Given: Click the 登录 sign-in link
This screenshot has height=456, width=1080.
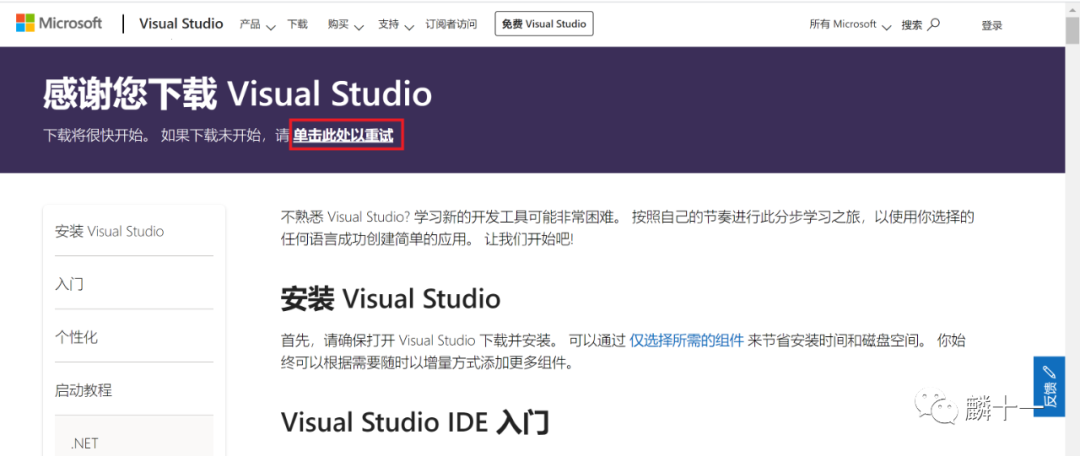Looking at the screenshot, I should [992, 25].
